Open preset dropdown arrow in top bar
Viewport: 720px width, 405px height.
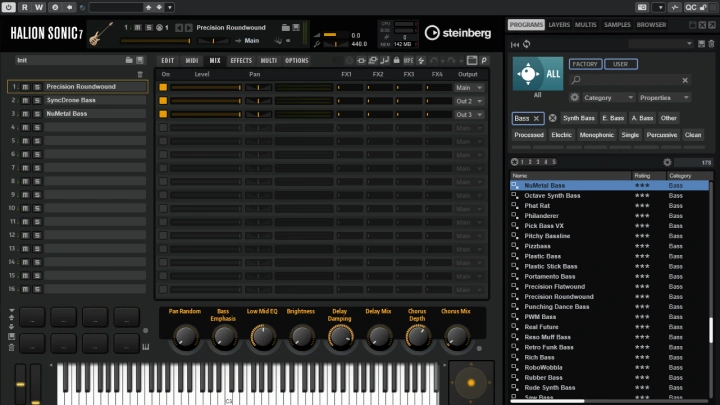170,7
